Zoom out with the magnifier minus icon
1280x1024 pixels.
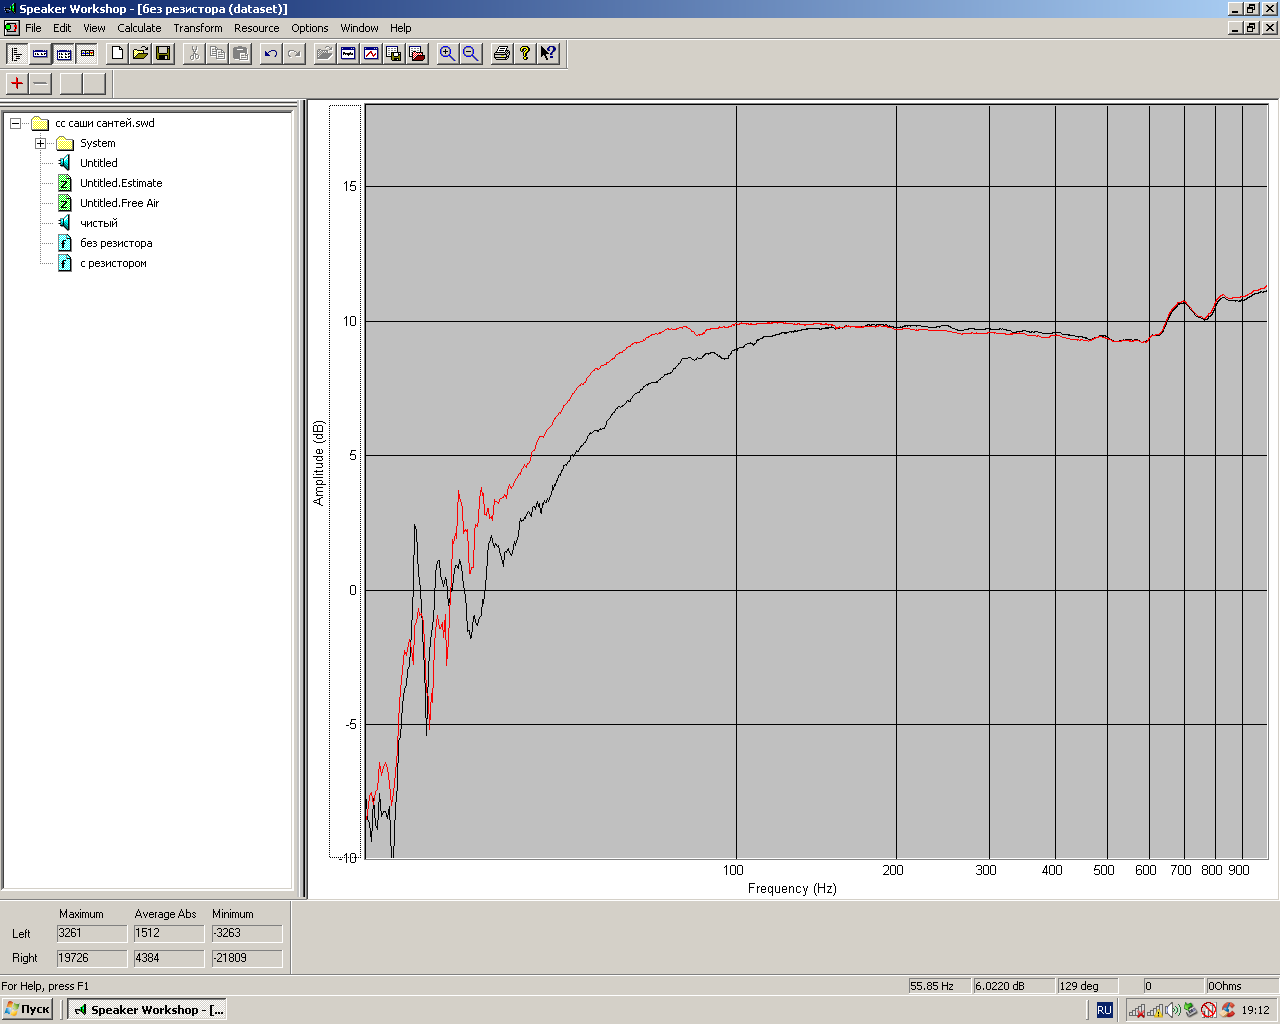470,53
